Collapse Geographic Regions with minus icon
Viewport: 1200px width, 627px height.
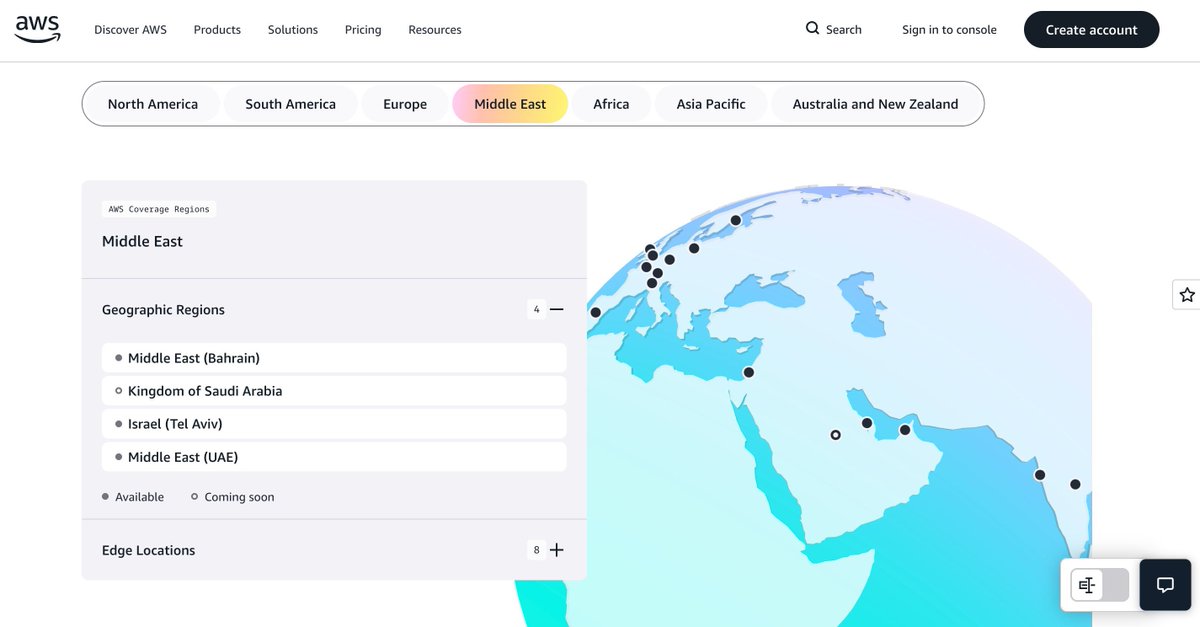click(557, 310)
